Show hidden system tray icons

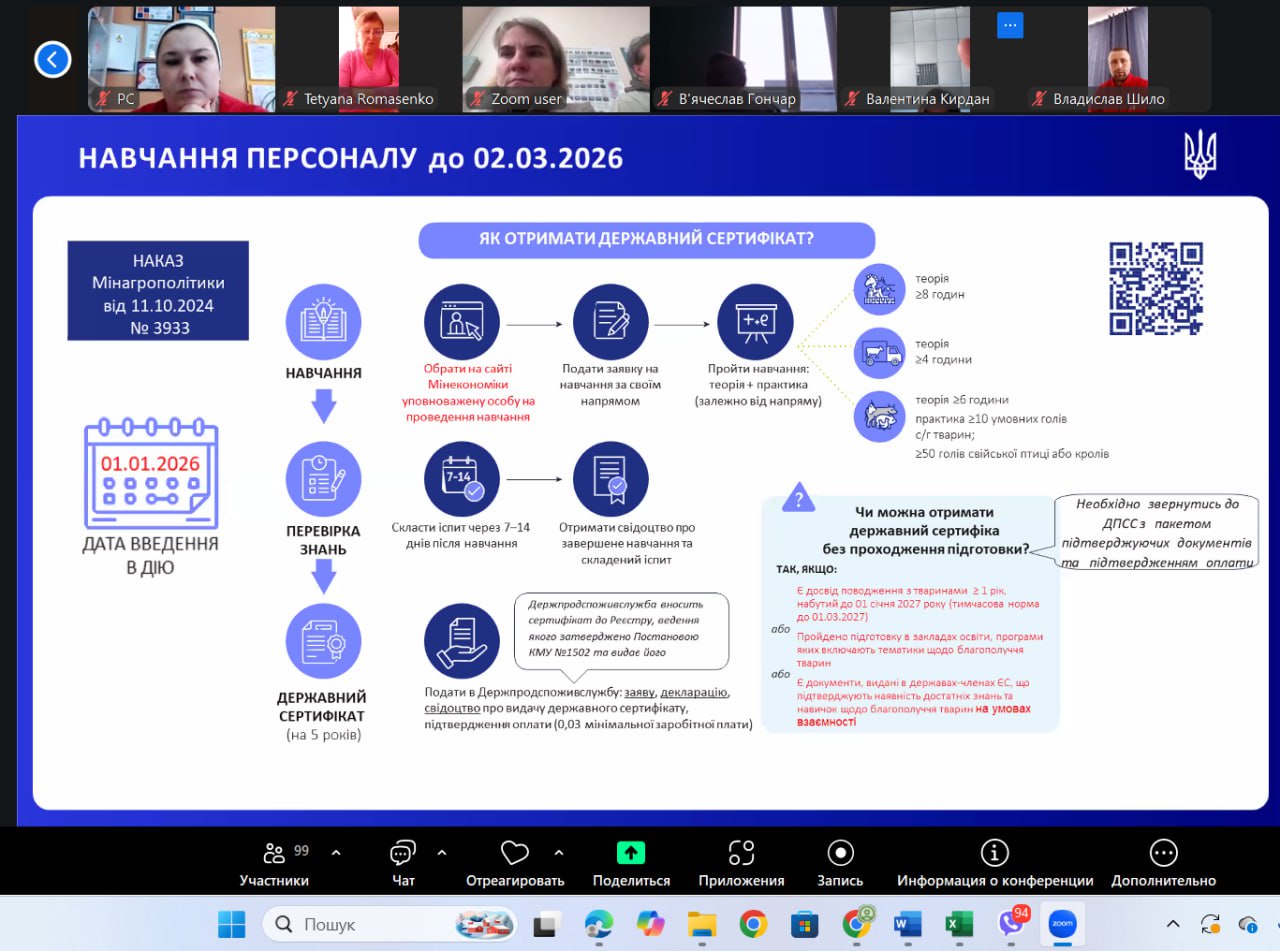click(1174, 924)
